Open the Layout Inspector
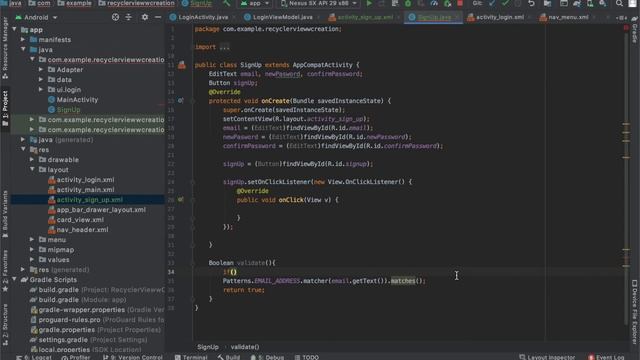Screen dimensions: 640x360 coord(547,357)
